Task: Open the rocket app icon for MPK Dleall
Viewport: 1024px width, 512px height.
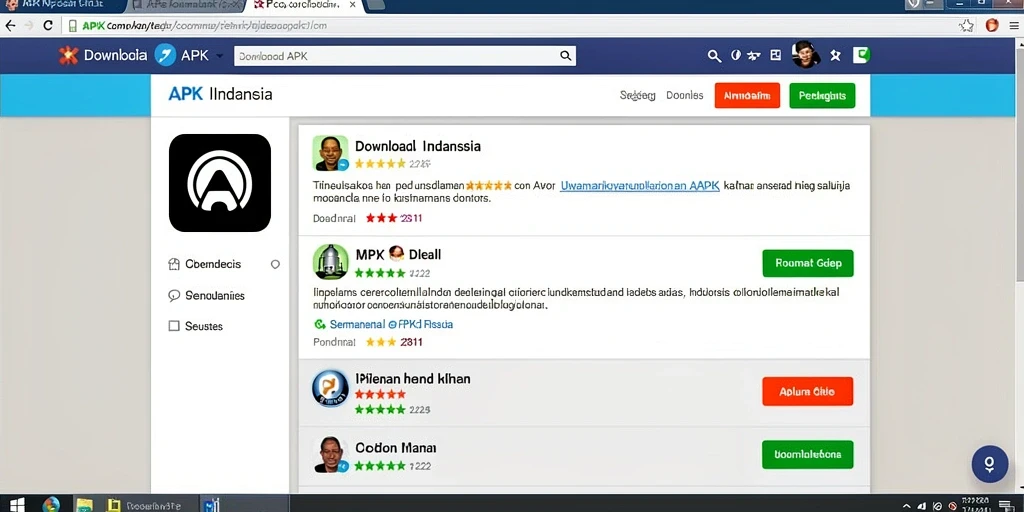Action: [x=330, y=262]
